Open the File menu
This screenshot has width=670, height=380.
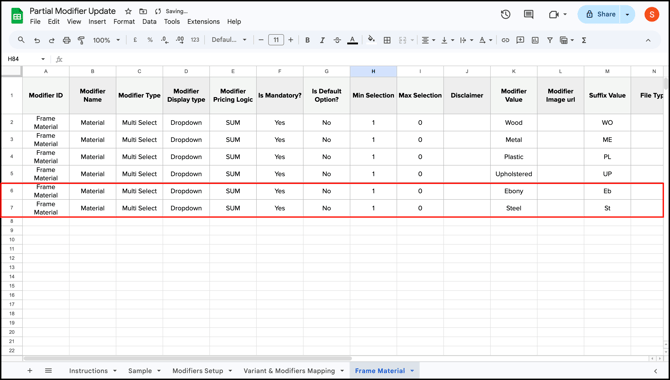[35, 21]
